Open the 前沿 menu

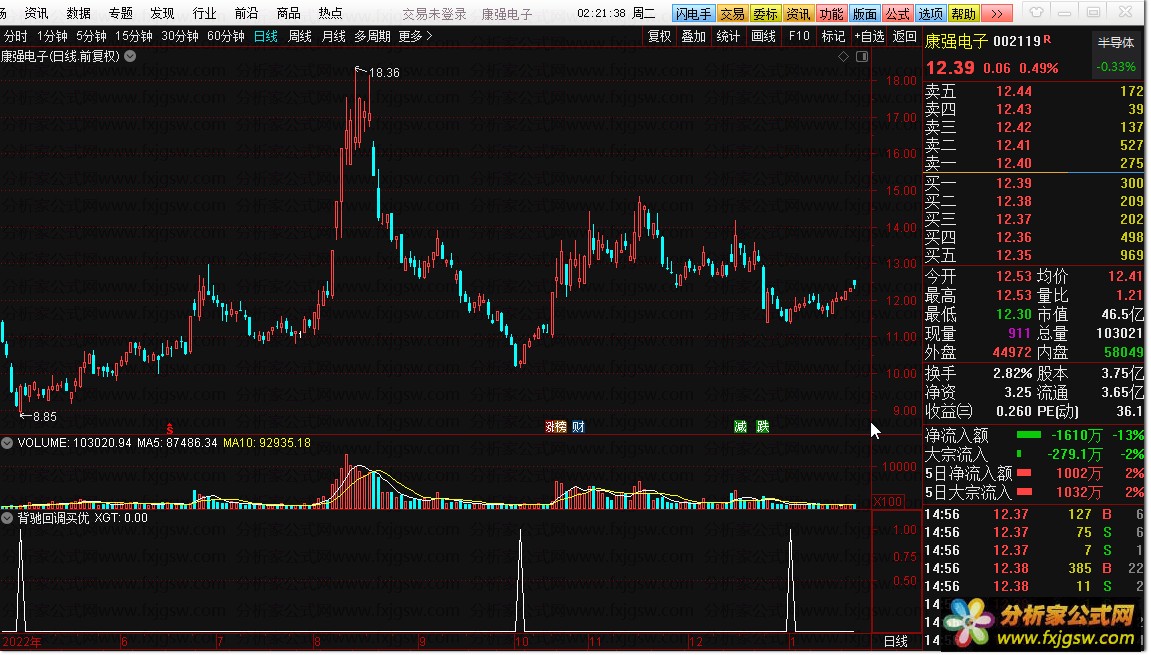(247, 13)
